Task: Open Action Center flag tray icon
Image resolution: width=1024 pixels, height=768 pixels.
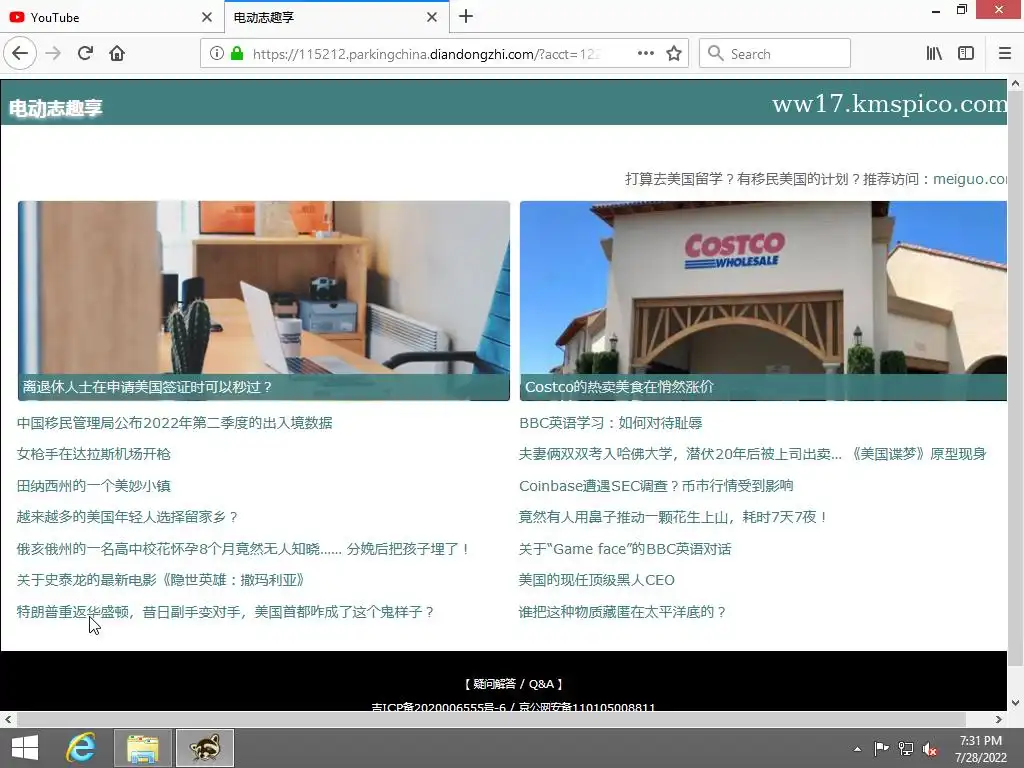Action: point(882,749)
